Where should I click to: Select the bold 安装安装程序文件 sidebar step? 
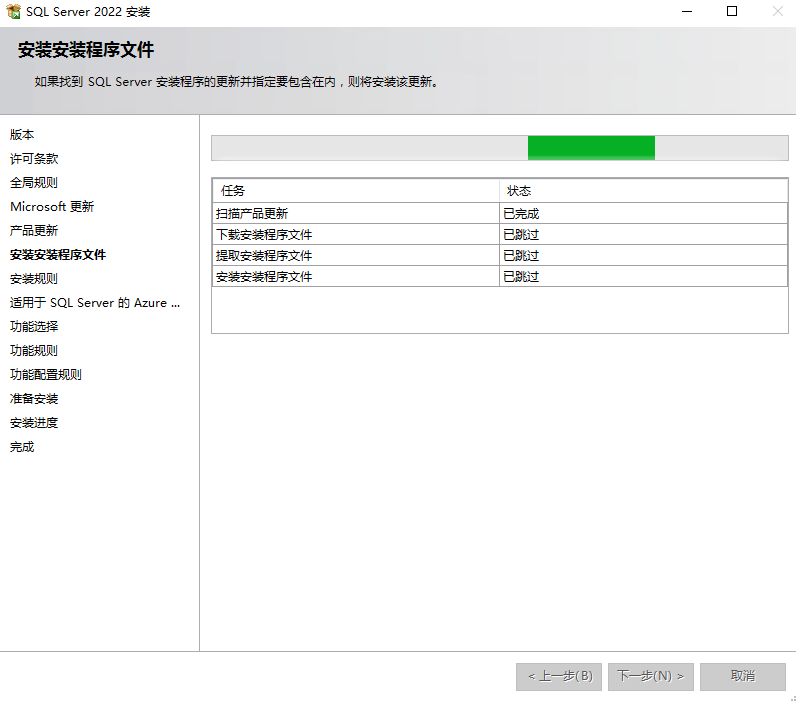[58, 255]
